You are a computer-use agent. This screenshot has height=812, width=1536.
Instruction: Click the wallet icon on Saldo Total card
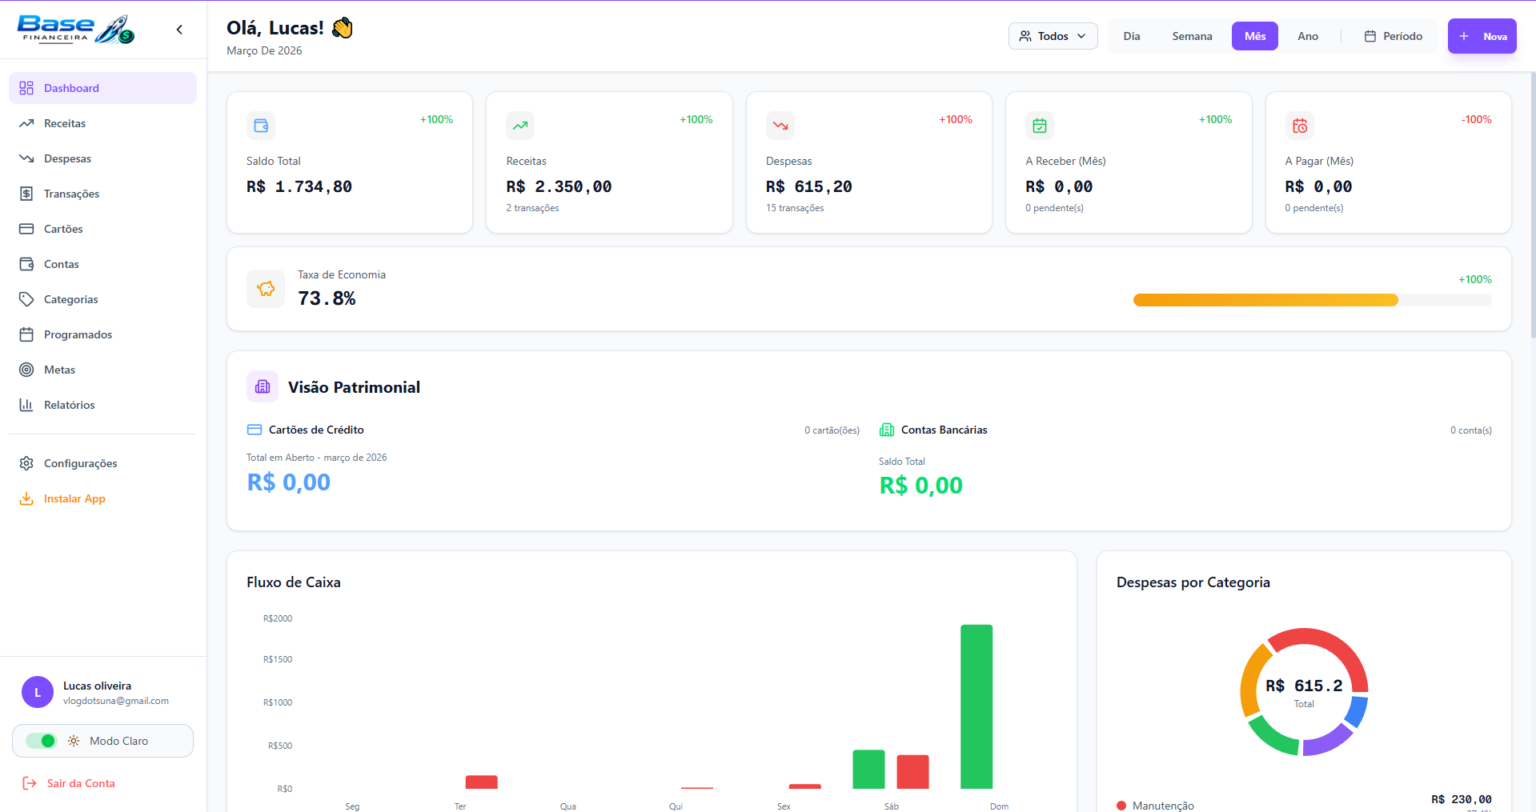pyautogui.click(x=261, y=126)
